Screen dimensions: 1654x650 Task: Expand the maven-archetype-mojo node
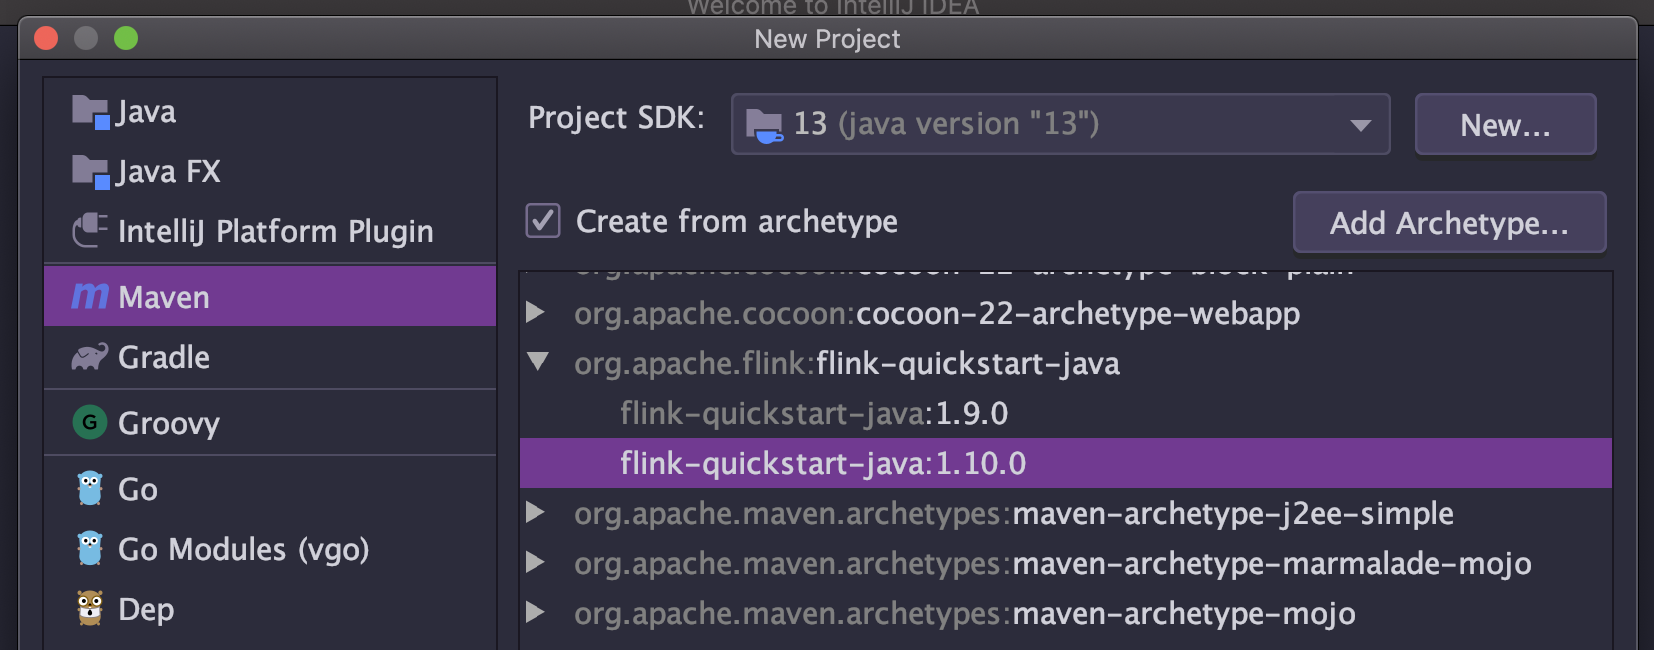click(x=536, y=613)
